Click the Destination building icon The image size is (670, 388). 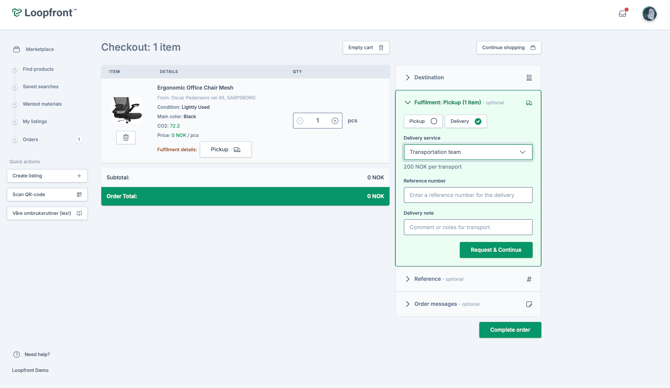tap(529, 78)
